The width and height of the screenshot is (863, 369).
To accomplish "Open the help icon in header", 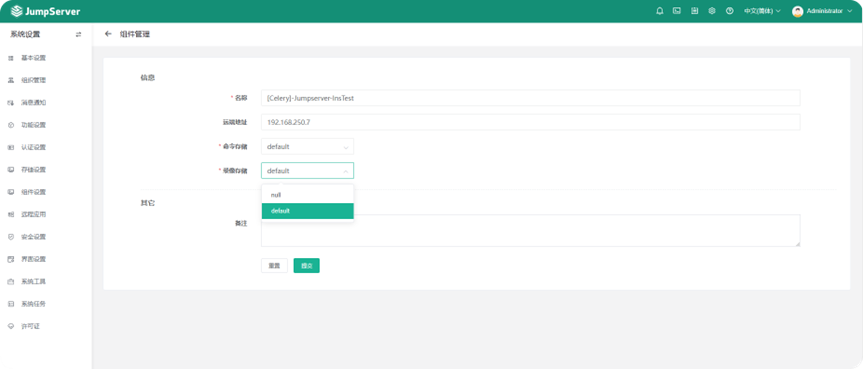I will coord(730,11).
